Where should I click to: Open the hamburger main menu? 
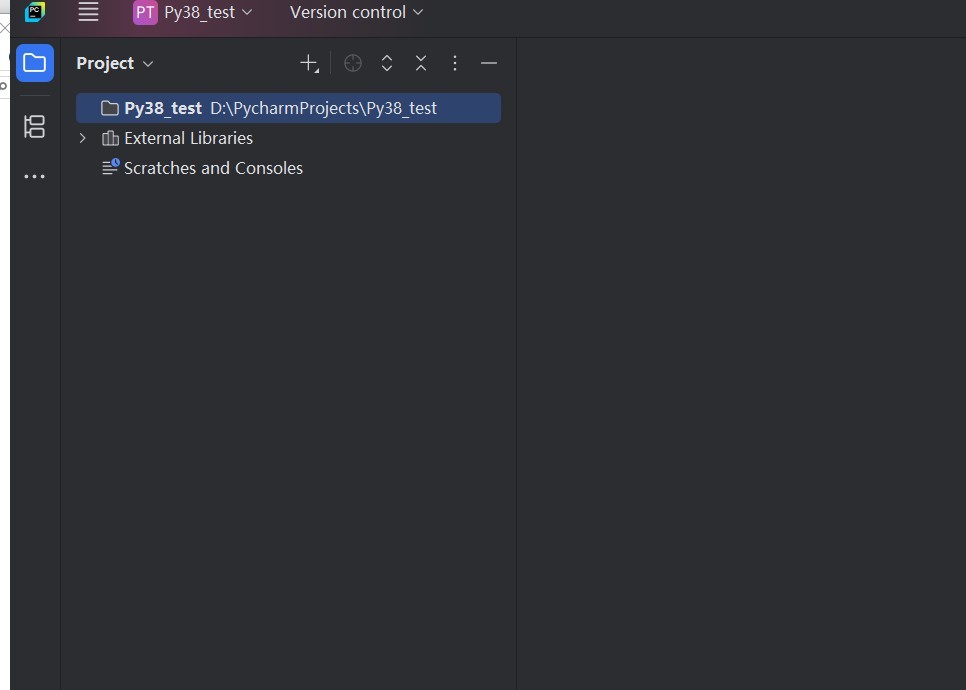(88, 12)
